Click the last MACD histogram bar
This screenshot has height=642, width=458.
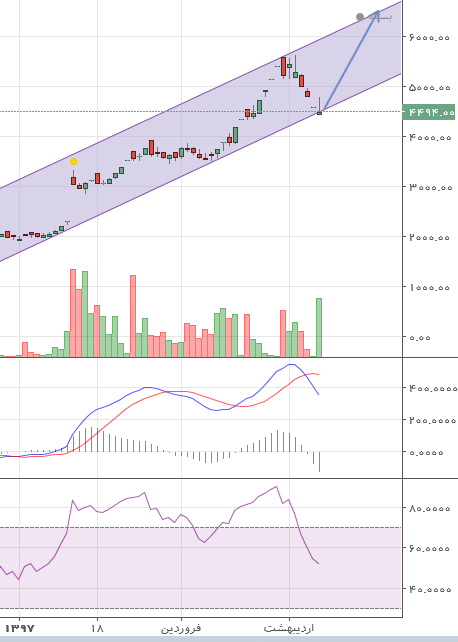tap(319, 462)
